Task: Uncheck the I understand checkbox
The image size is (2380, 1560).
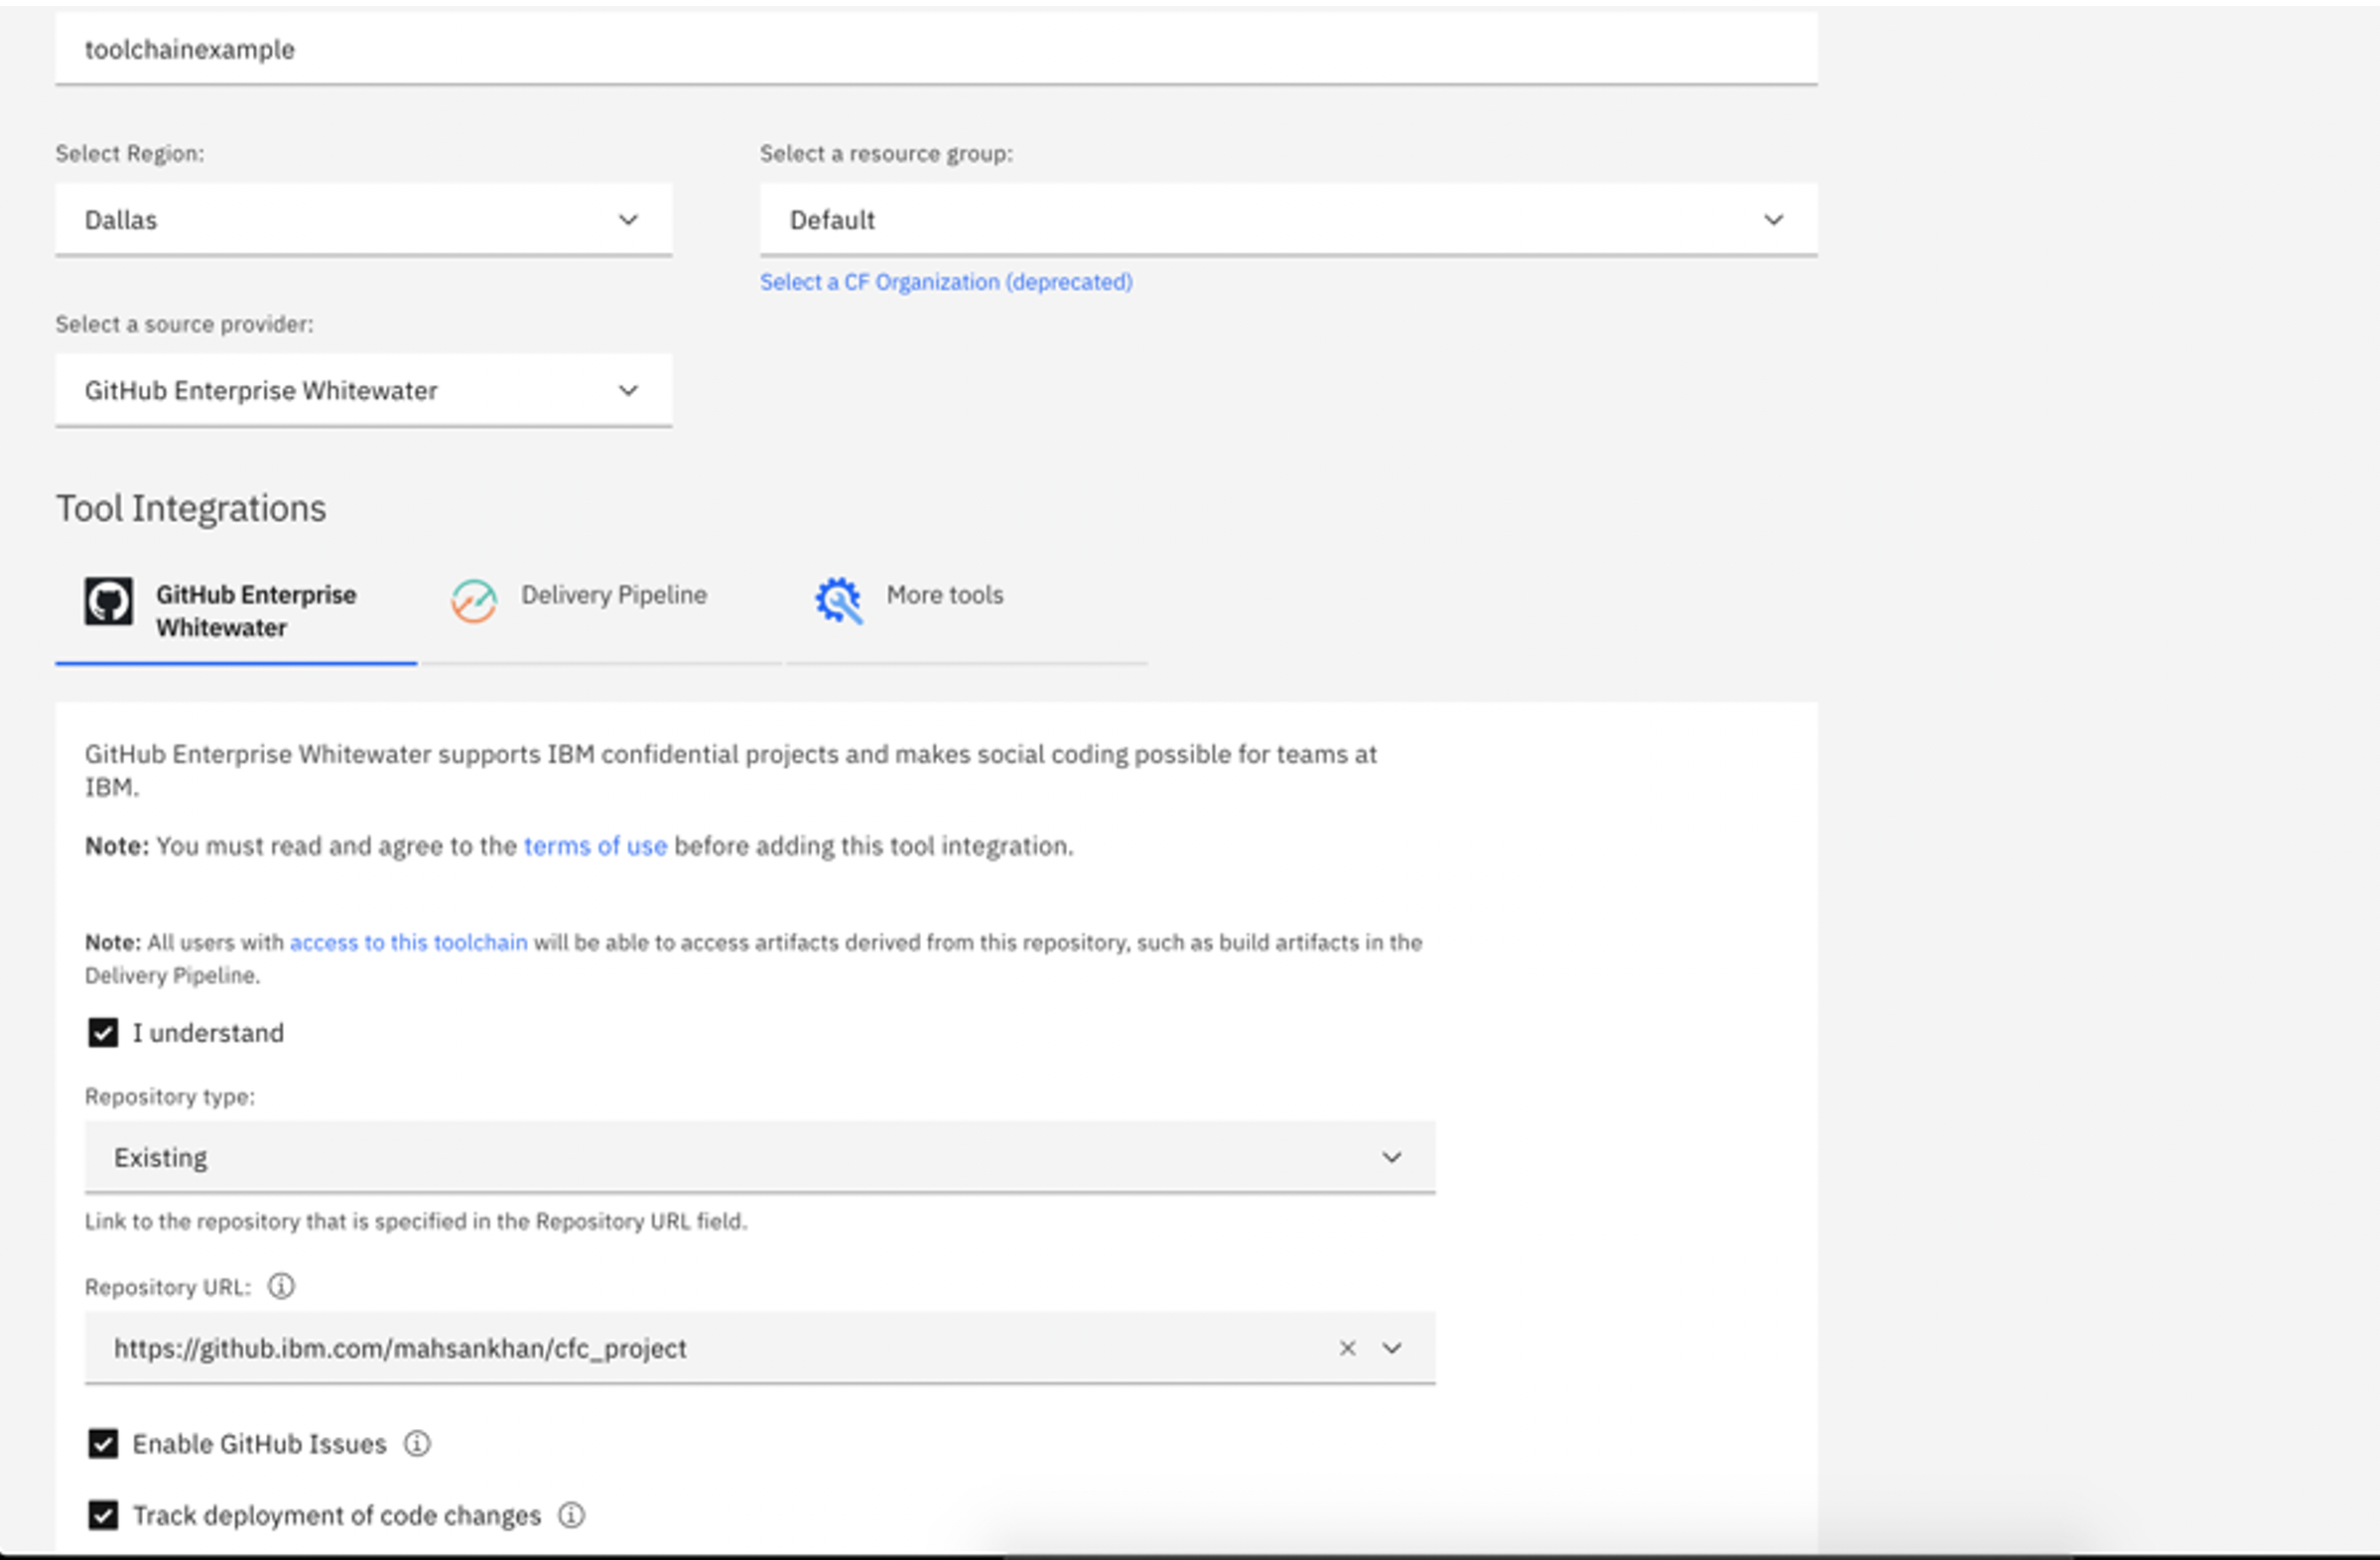Action: [103, 1032]
